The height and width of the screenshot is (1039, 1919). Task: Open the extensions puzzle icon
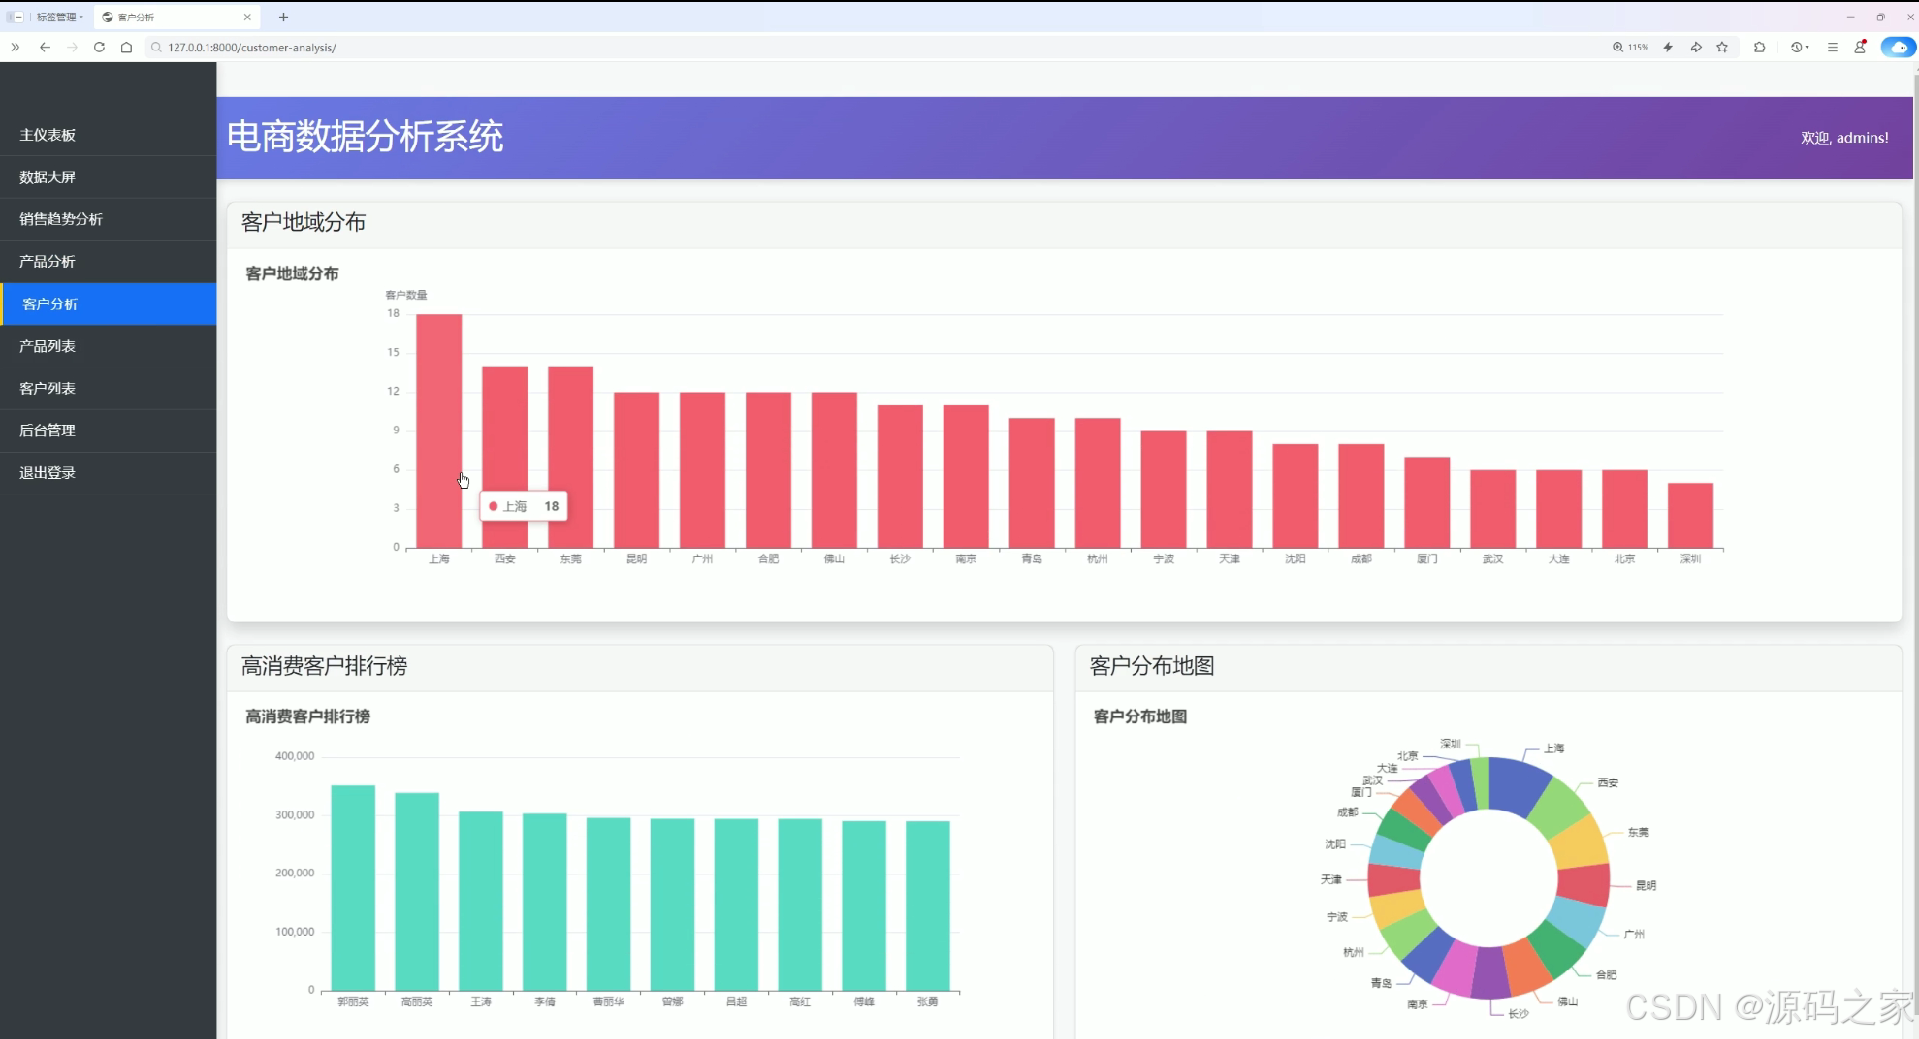click(x=1760, y=47)
